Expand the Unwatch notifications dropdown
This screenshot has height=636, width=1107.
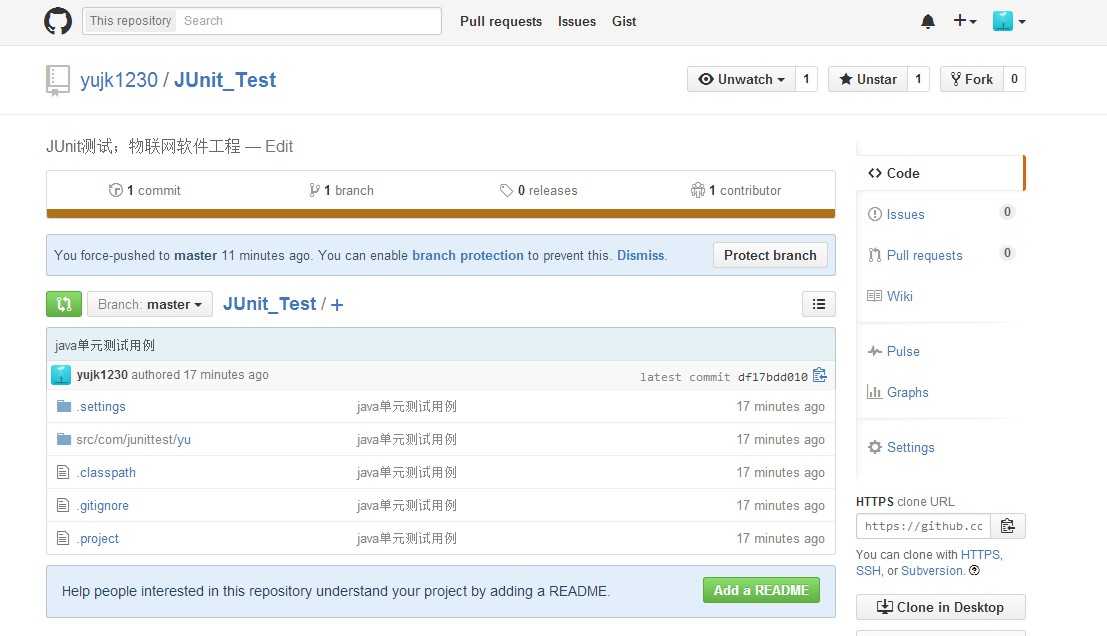point(741,79)
